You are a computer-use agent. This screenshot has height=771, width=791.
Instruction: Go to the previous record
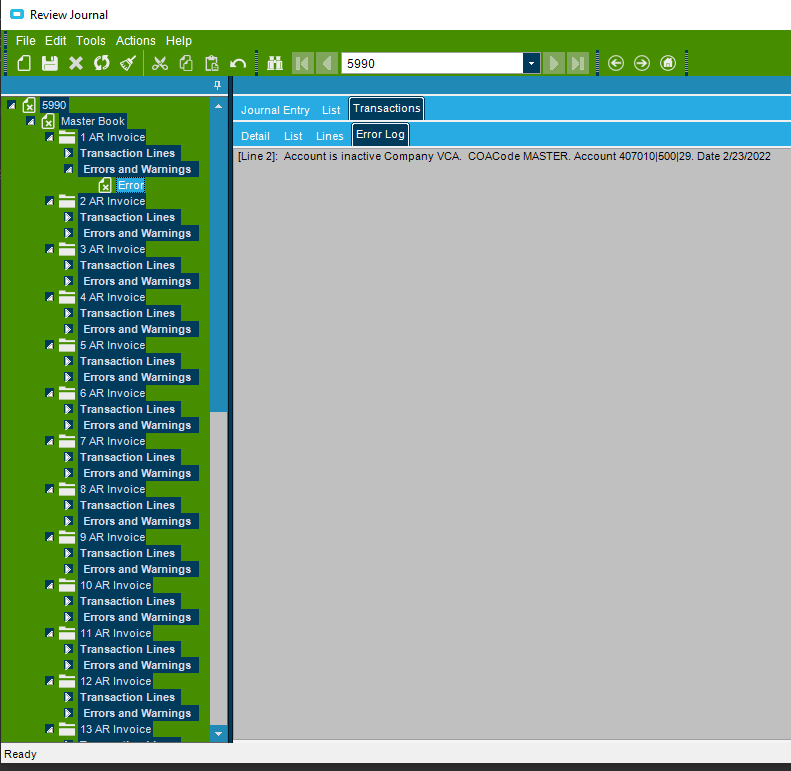tap(327, 64)
